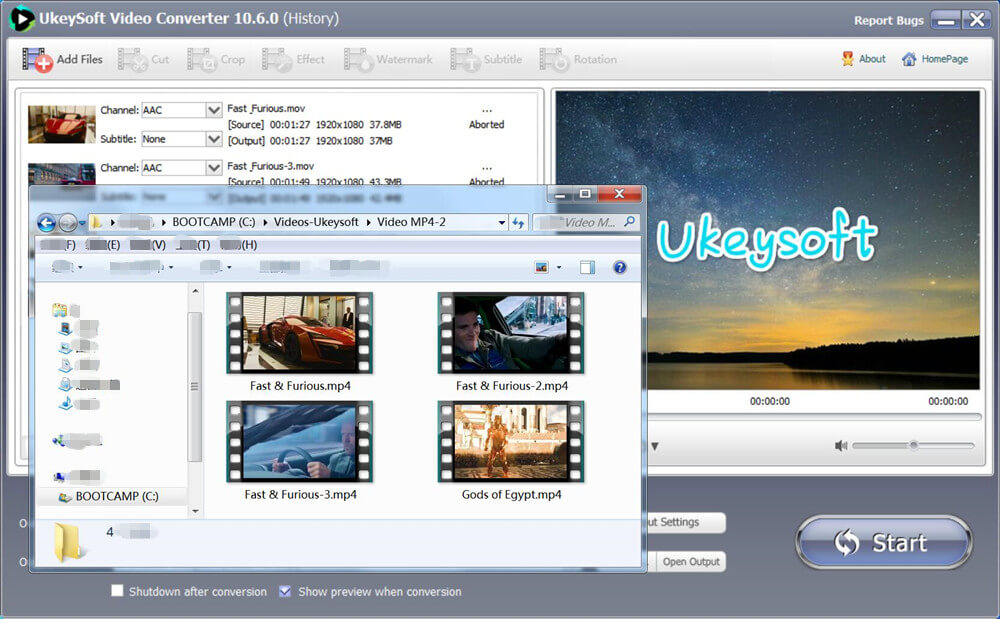The image size is (1000, 619).
Task: Open the view mode dropdown arrow
Action: [x=559, y=268]
